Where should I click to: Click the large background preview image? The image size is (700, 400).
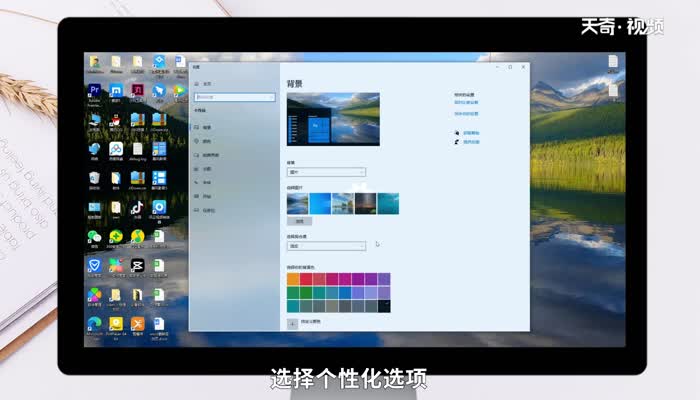pos(333,119)
